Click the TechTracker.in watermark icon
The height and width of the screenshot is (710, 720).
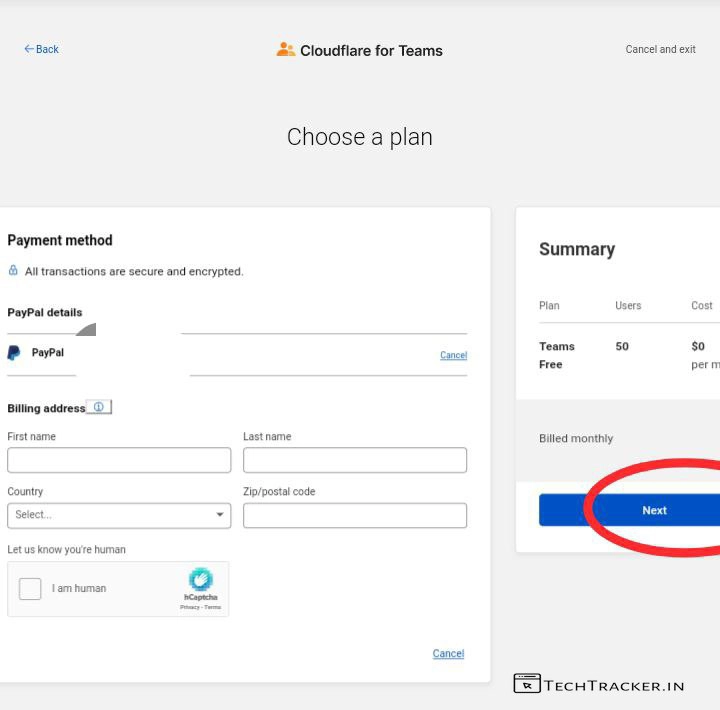coord(527,684)
